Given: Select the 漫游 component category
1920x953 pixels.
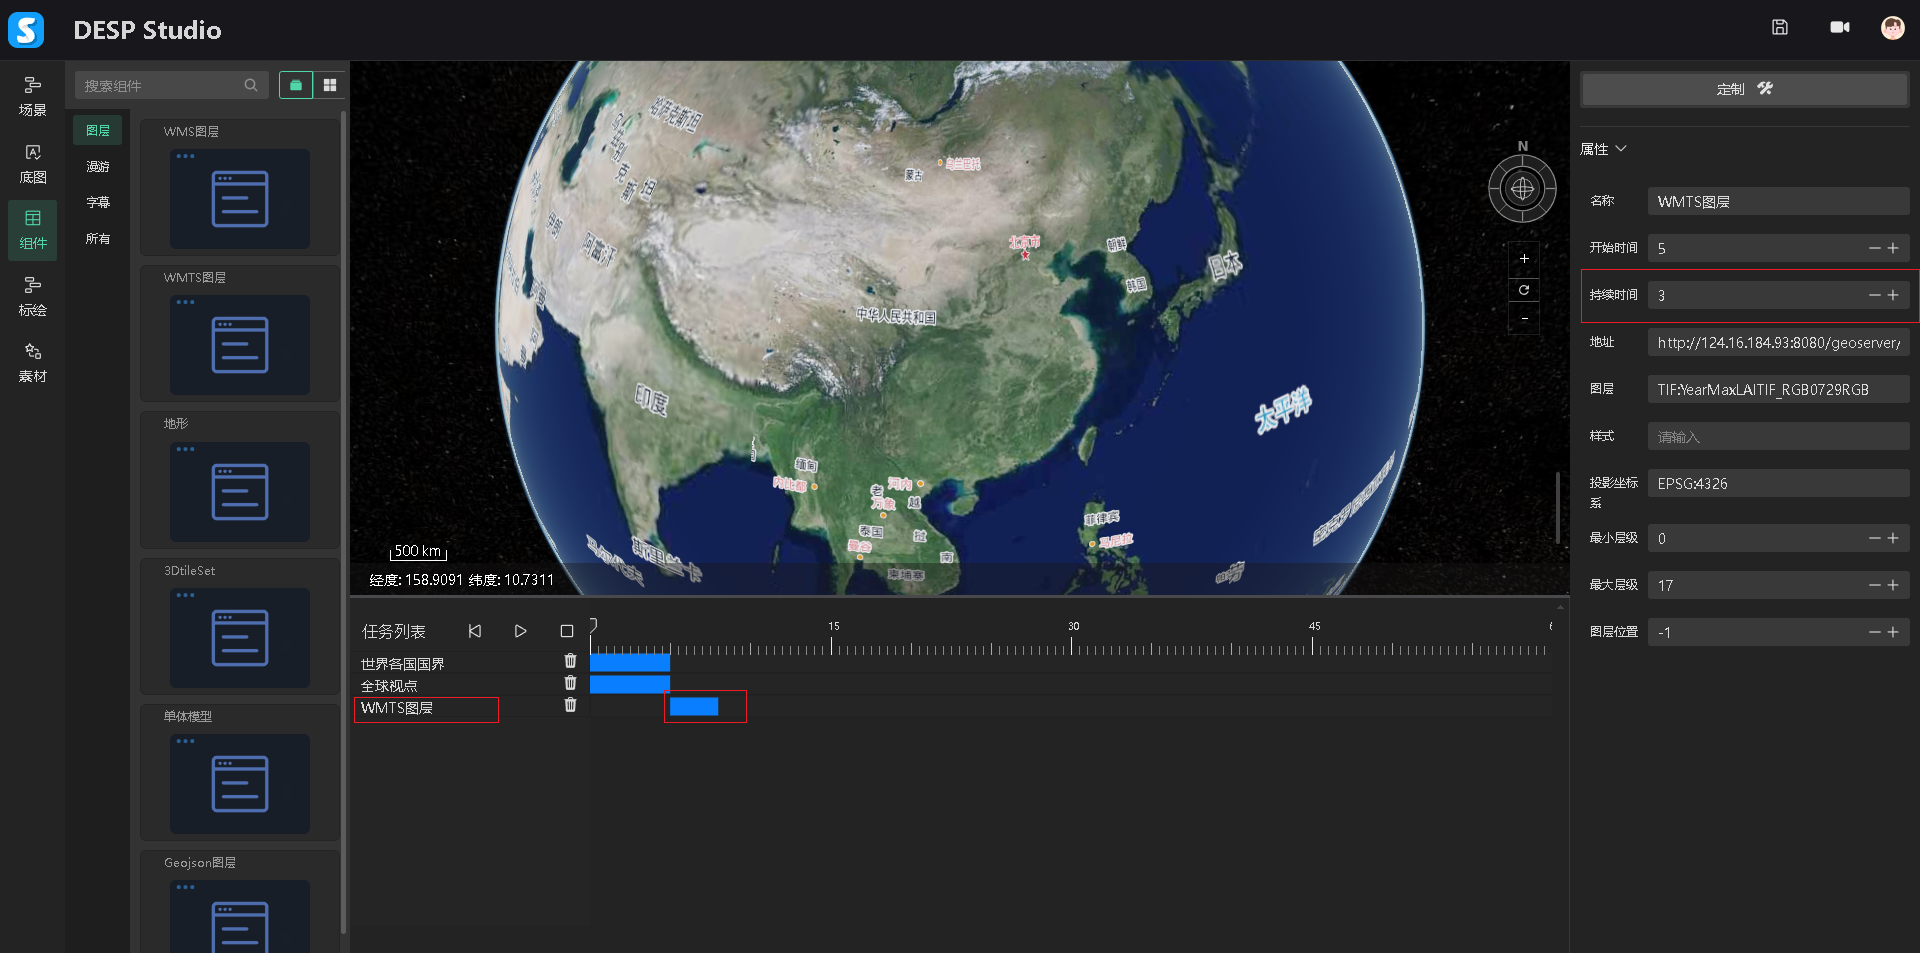Looking at the screenshot, I should 98,167.
